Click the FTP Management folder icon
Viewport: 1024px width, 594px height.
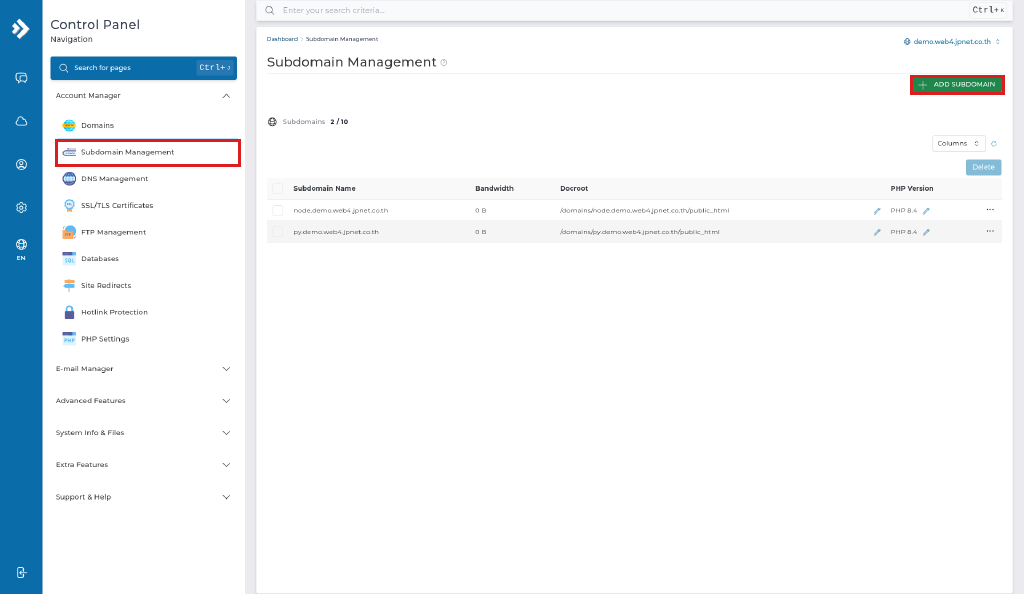pos(69,232)
